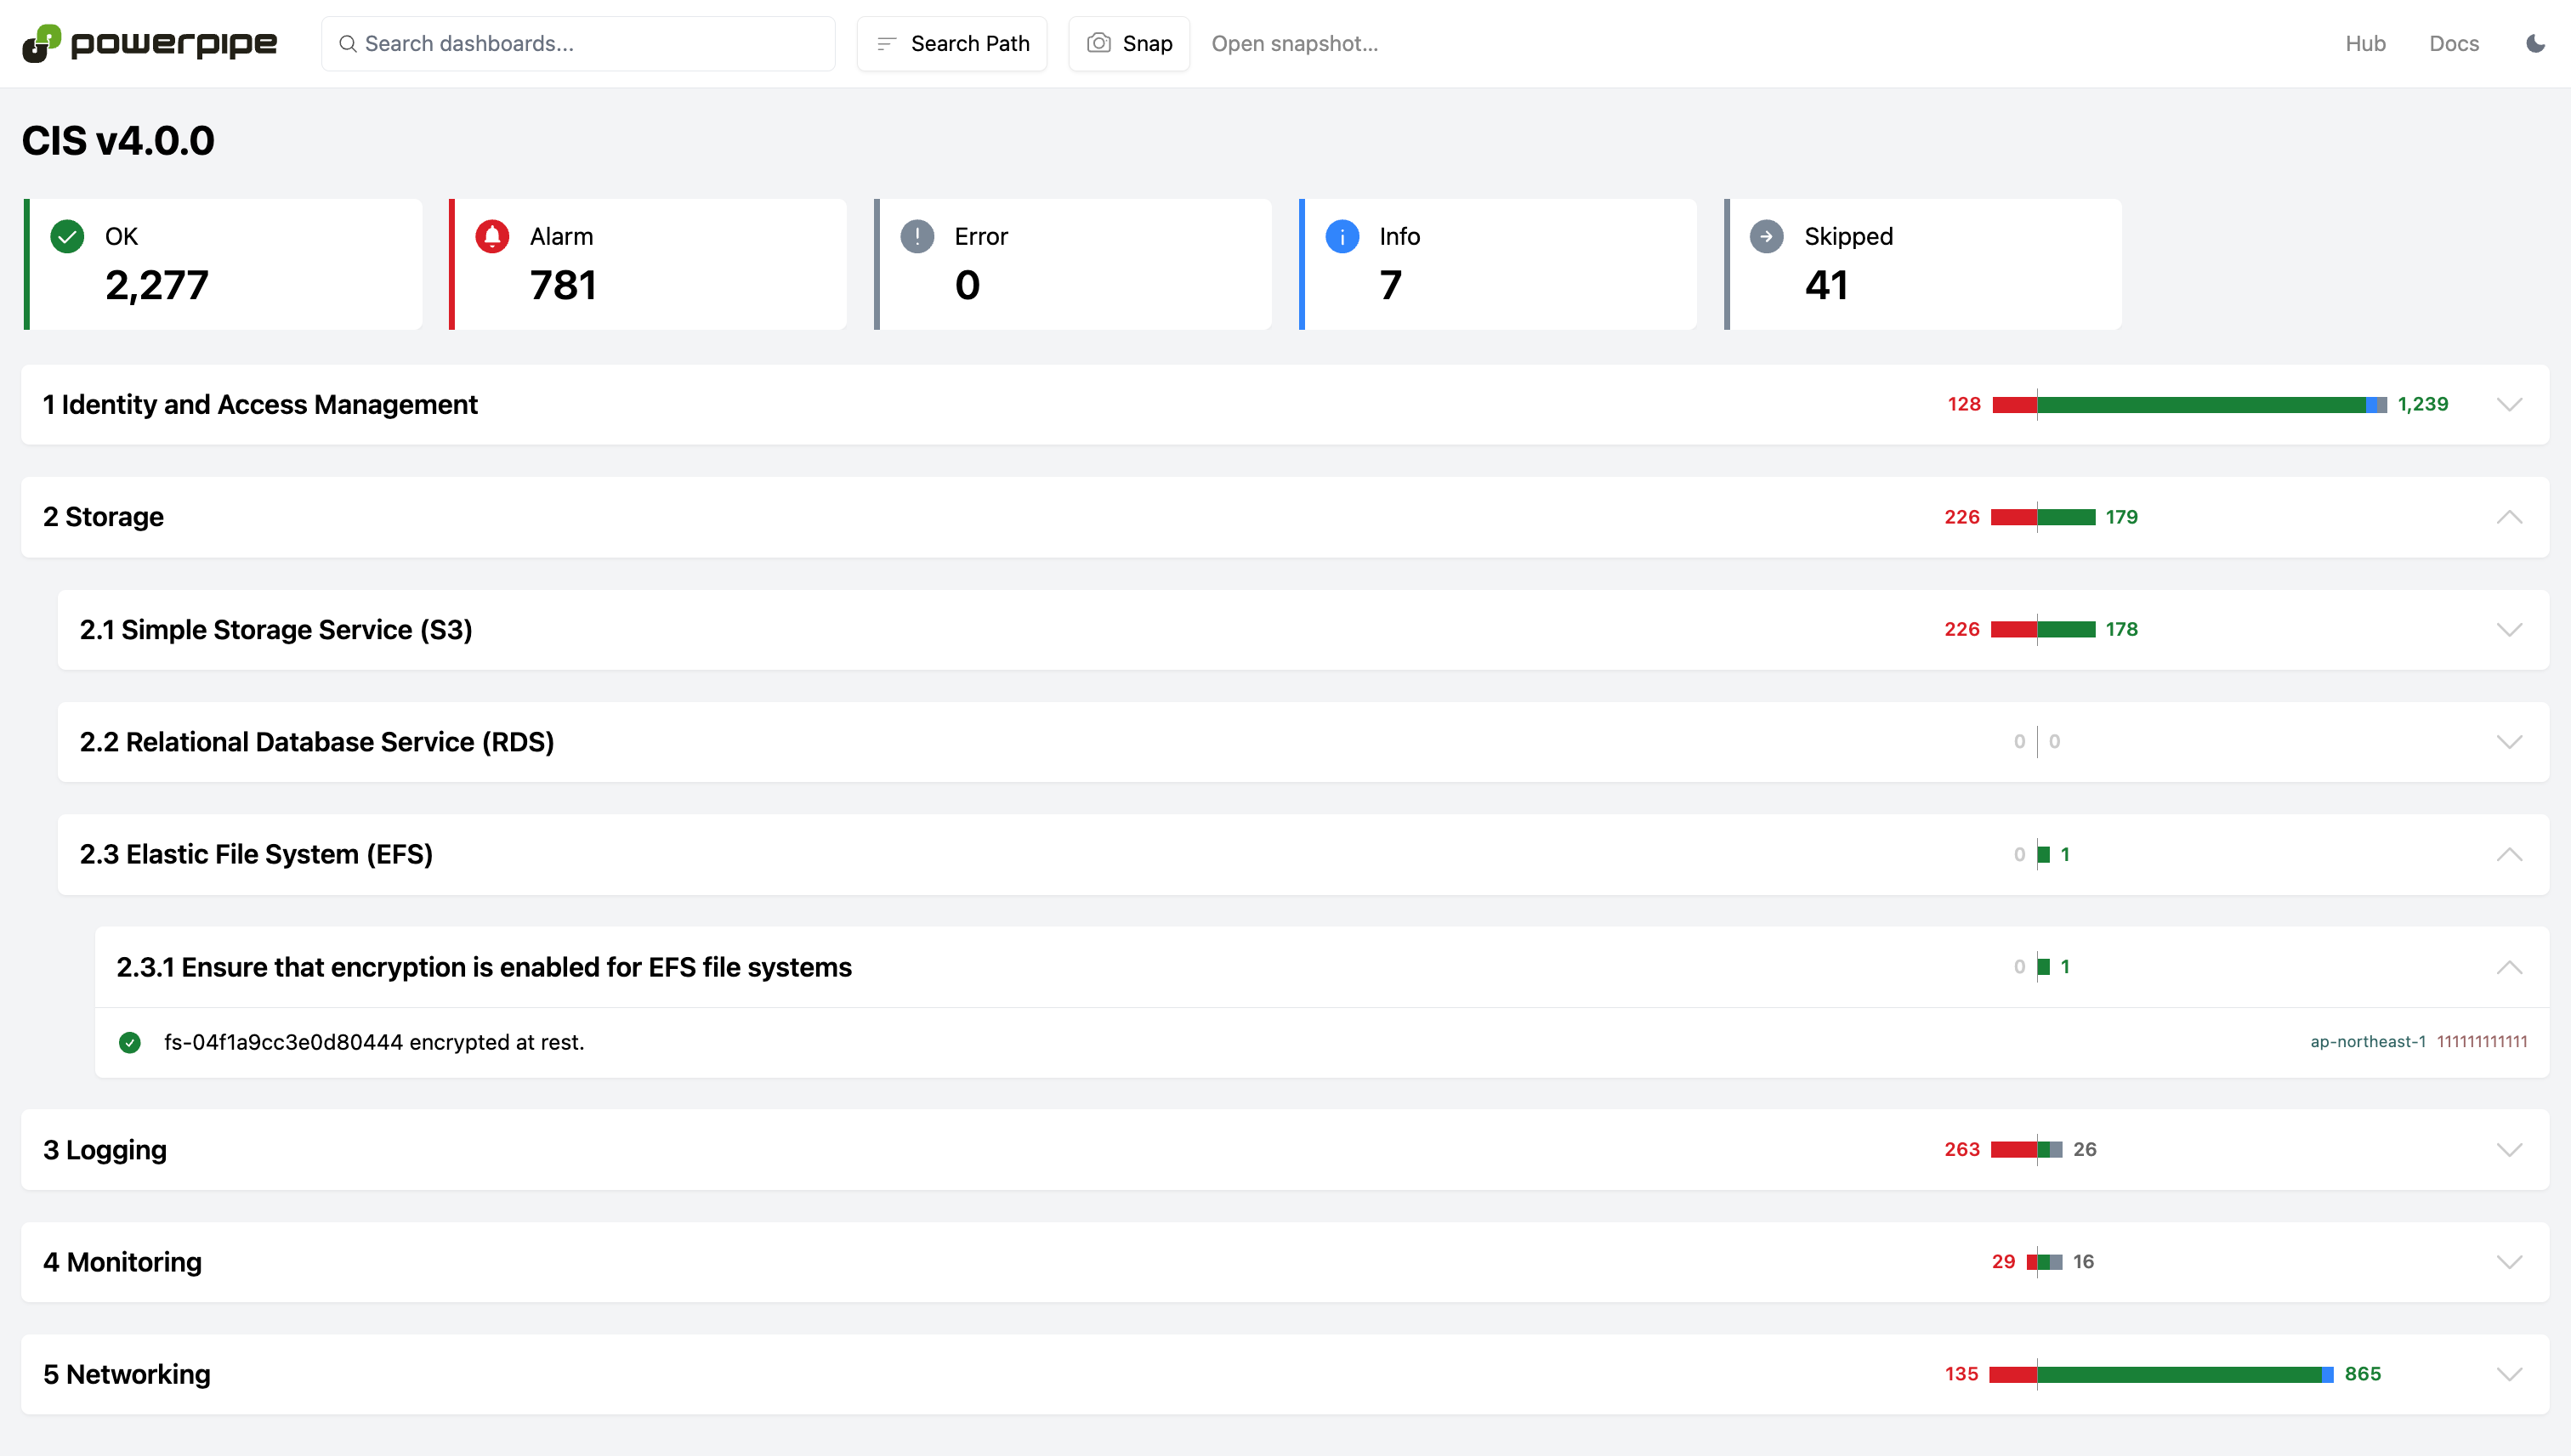
Task: Click the Search dashboards input field
Action: [578, 43]
